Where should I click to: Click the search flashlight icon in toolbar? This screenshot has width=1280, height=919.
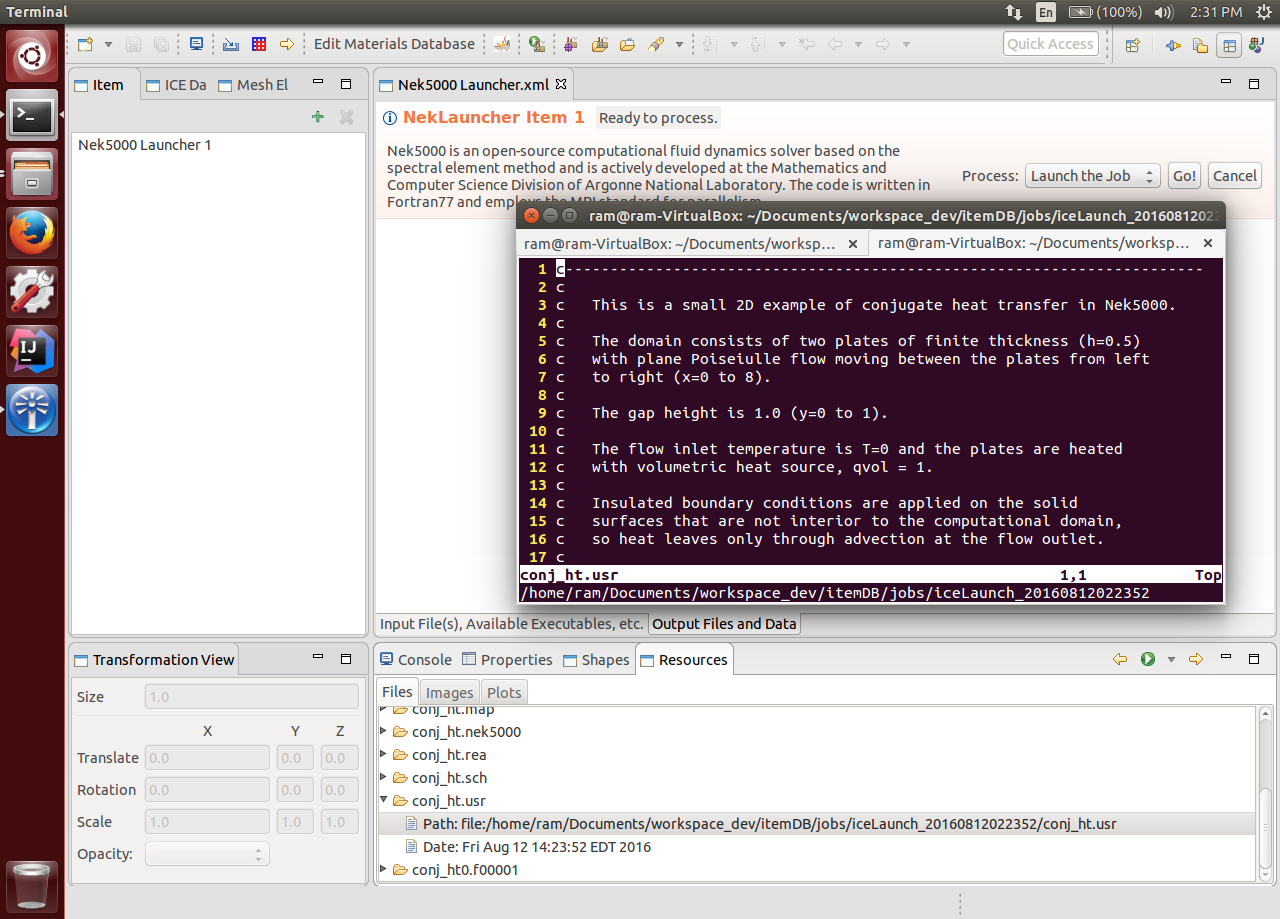pos(656,44)
